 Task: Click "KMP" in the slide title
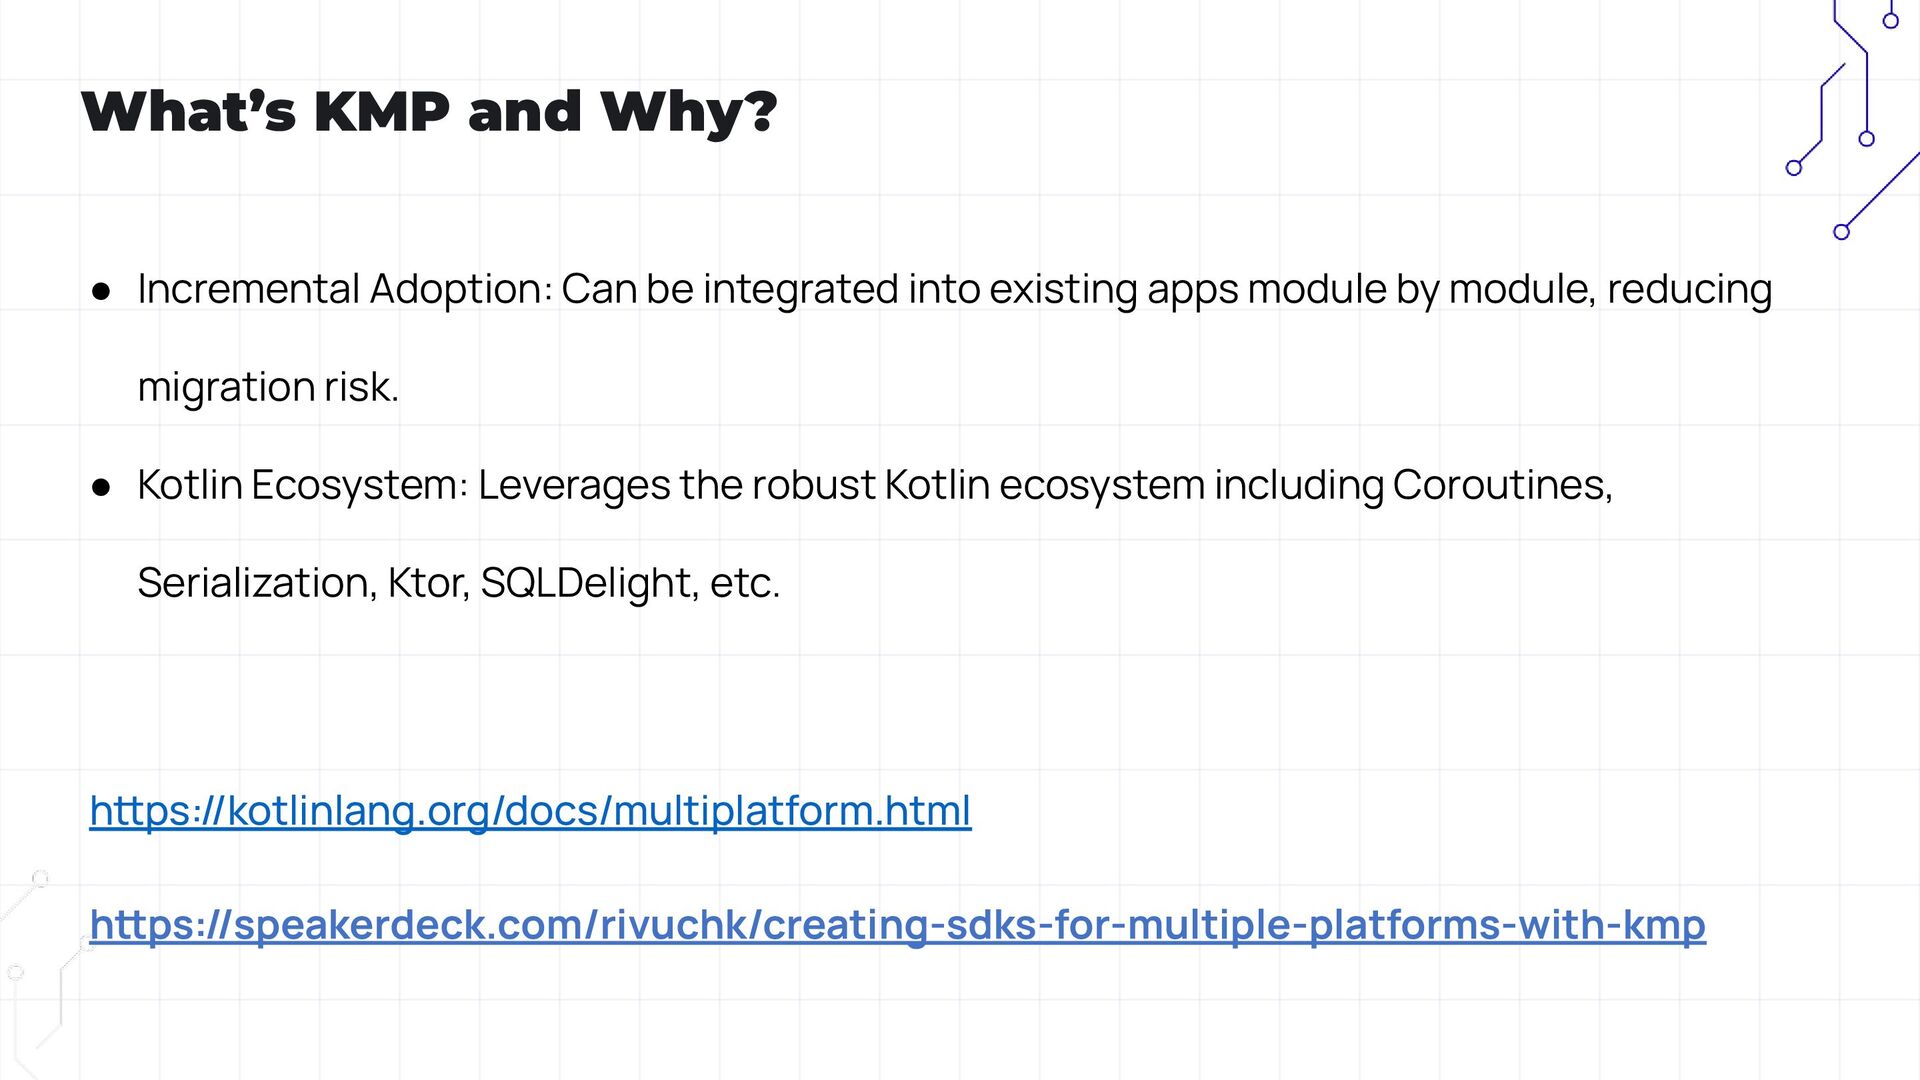pyautogui.click(x=382, y=111)
